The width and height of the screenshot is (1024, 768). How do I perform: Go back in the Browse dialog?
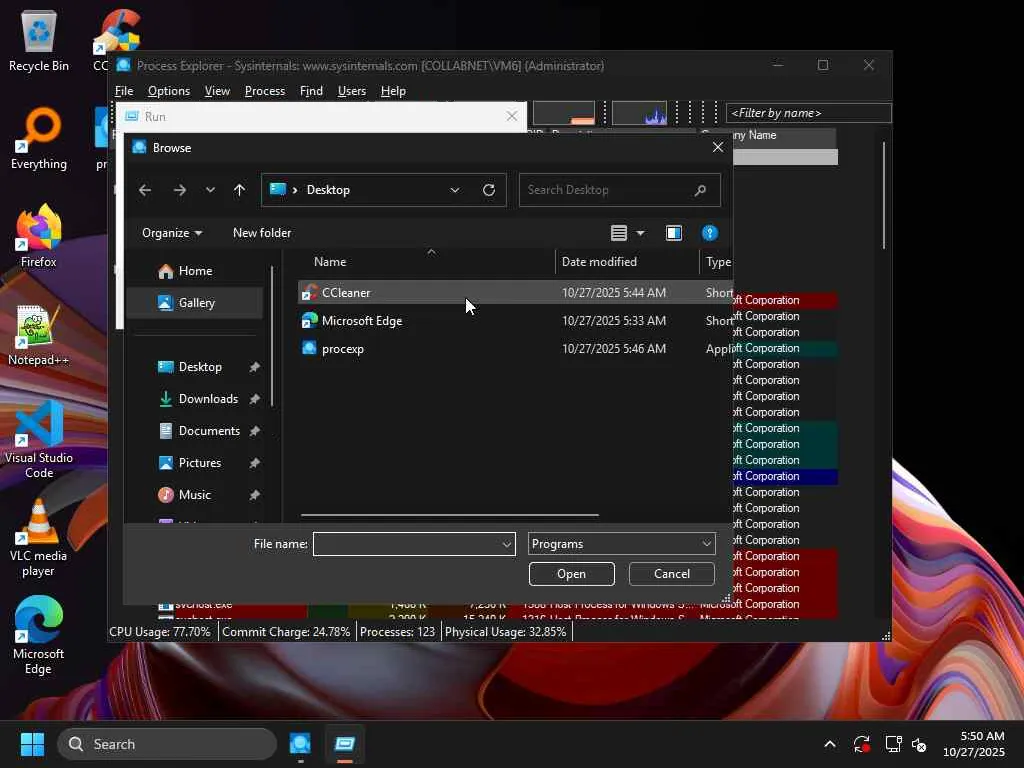(x=145, y=190)
